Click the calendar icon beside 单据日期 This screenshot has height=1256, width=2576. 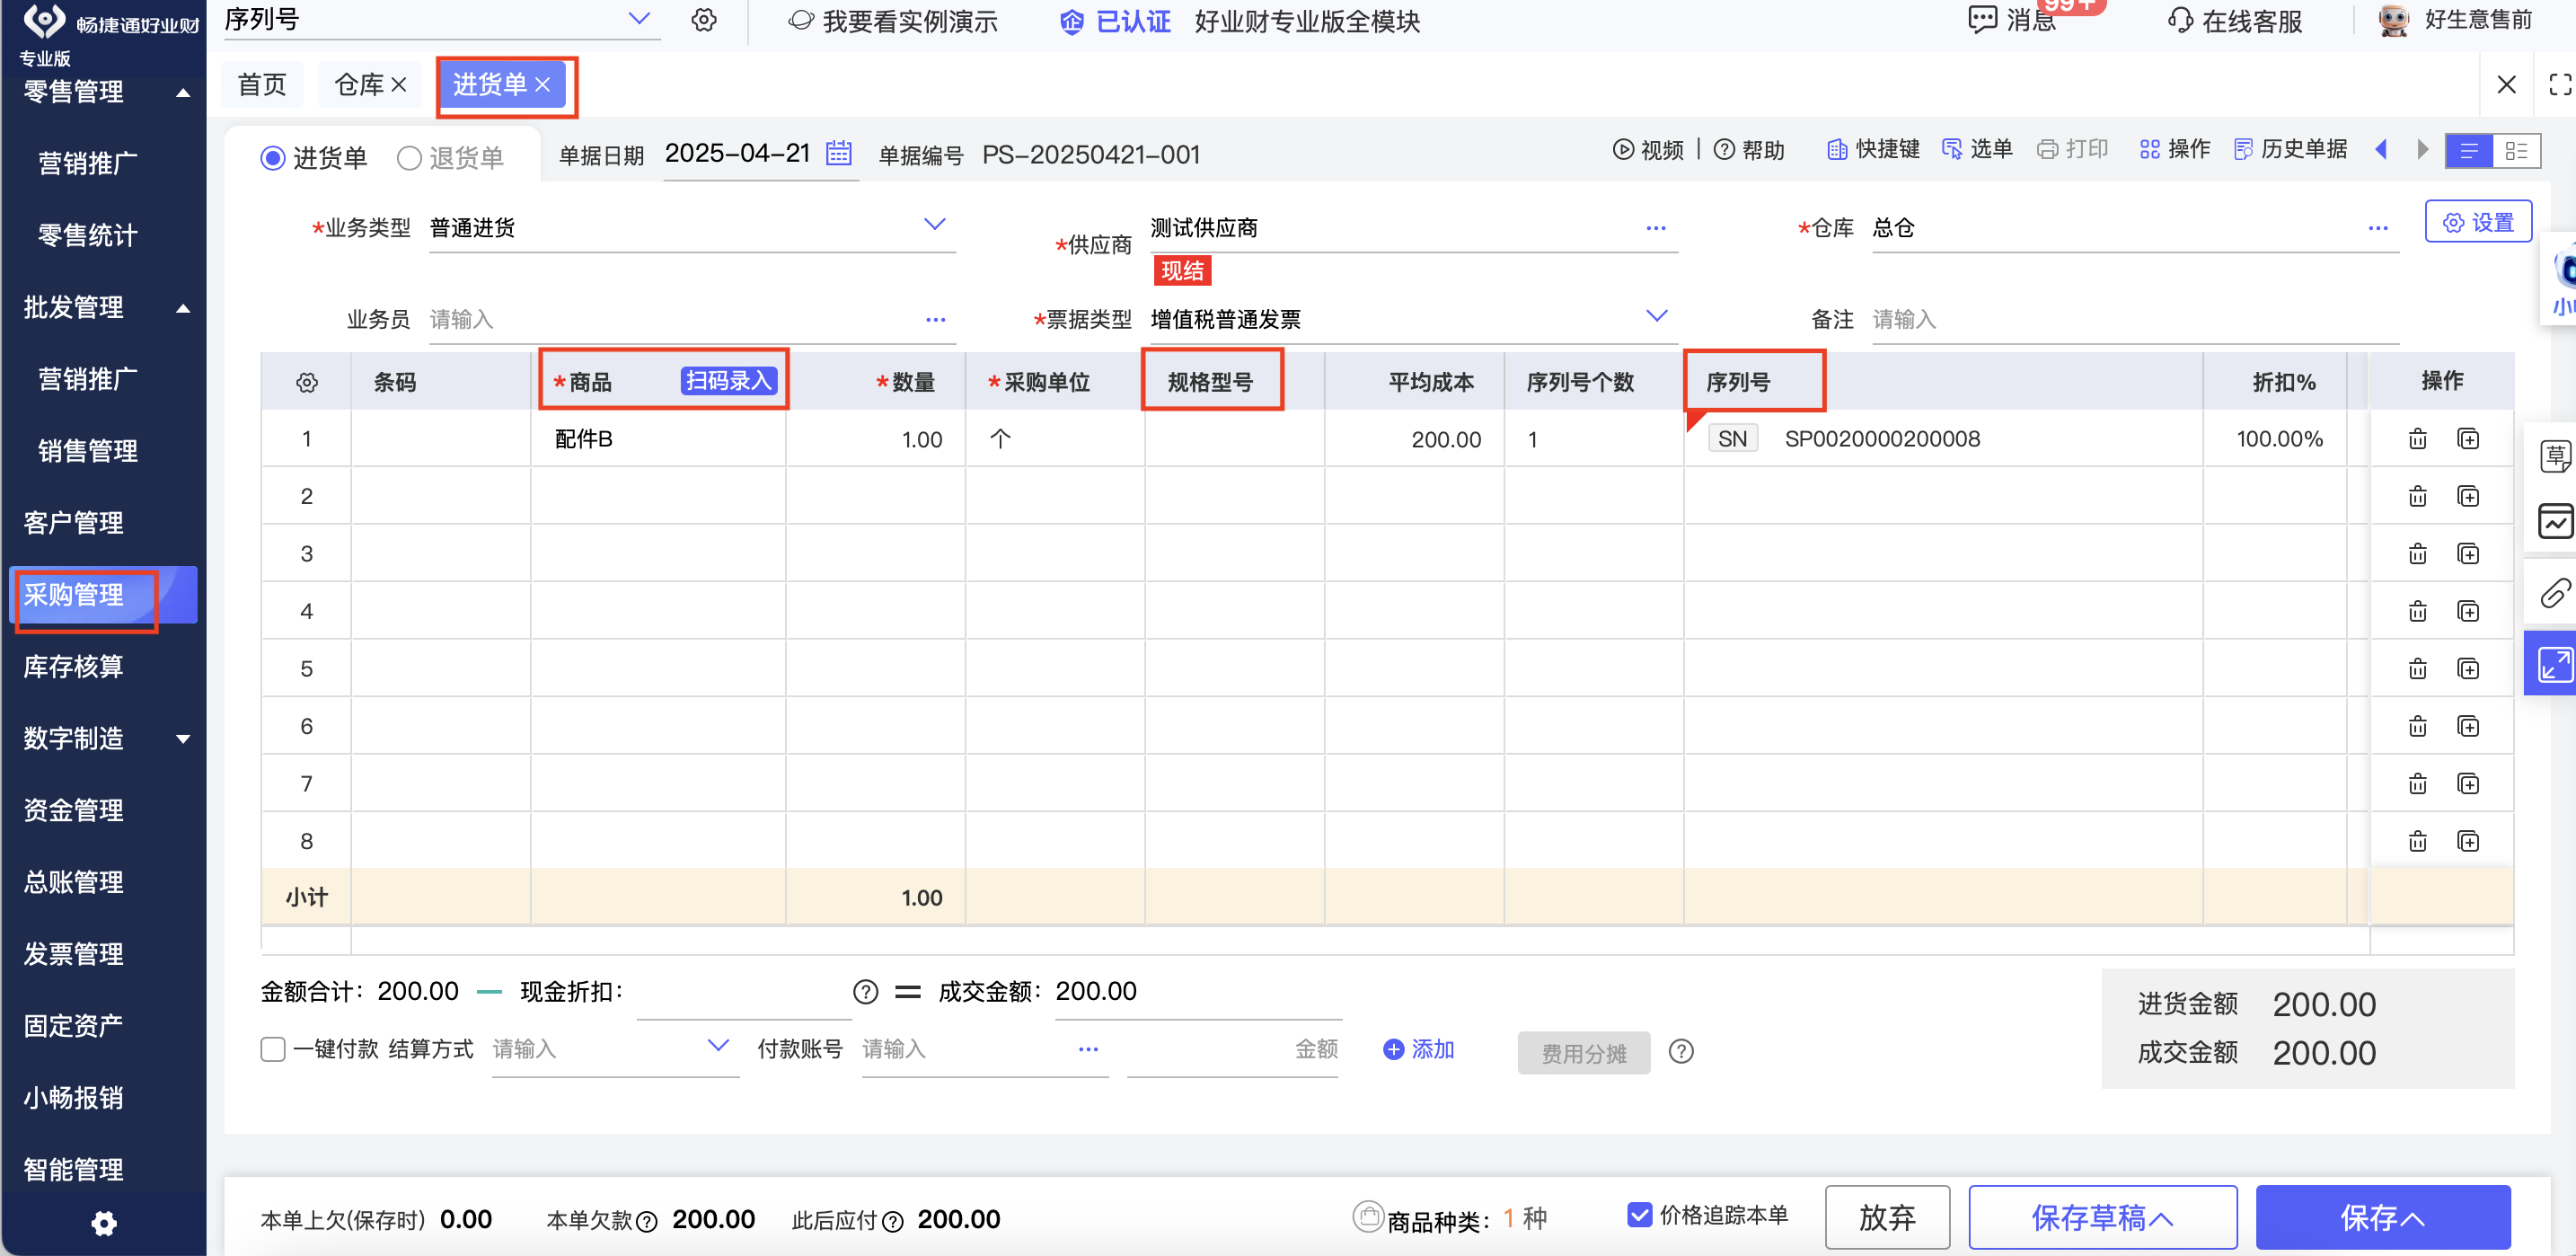tap(838, 153)
